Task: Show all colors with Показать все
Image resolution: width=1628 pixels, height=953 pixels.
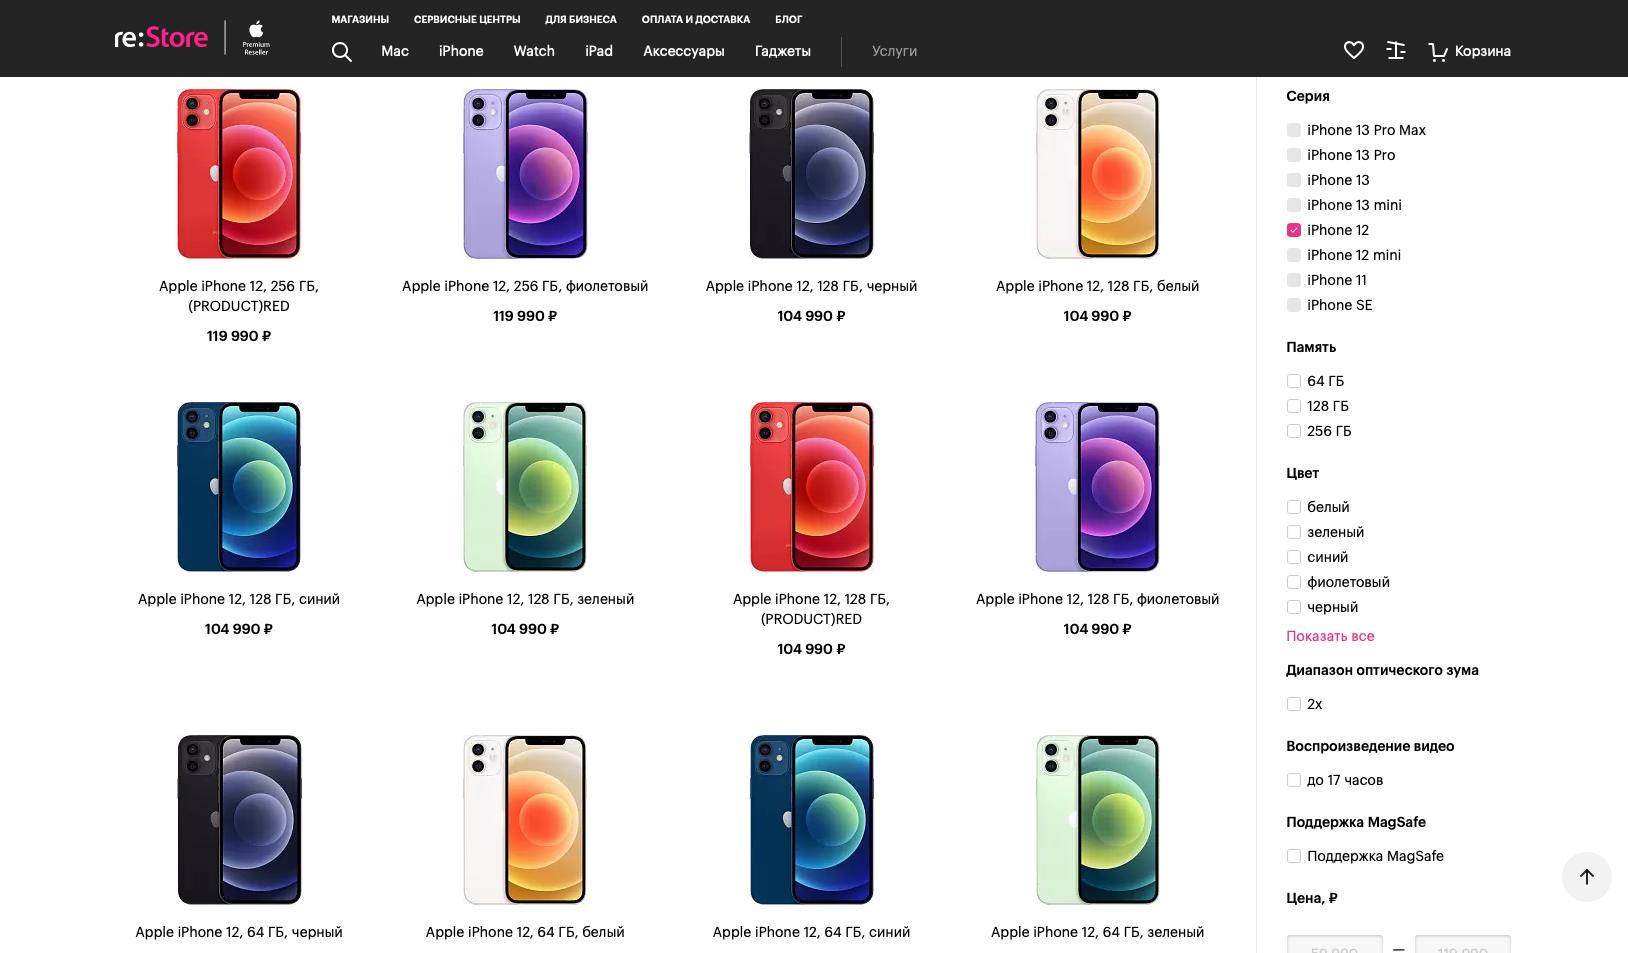Action: click(x=1330, y=636)
